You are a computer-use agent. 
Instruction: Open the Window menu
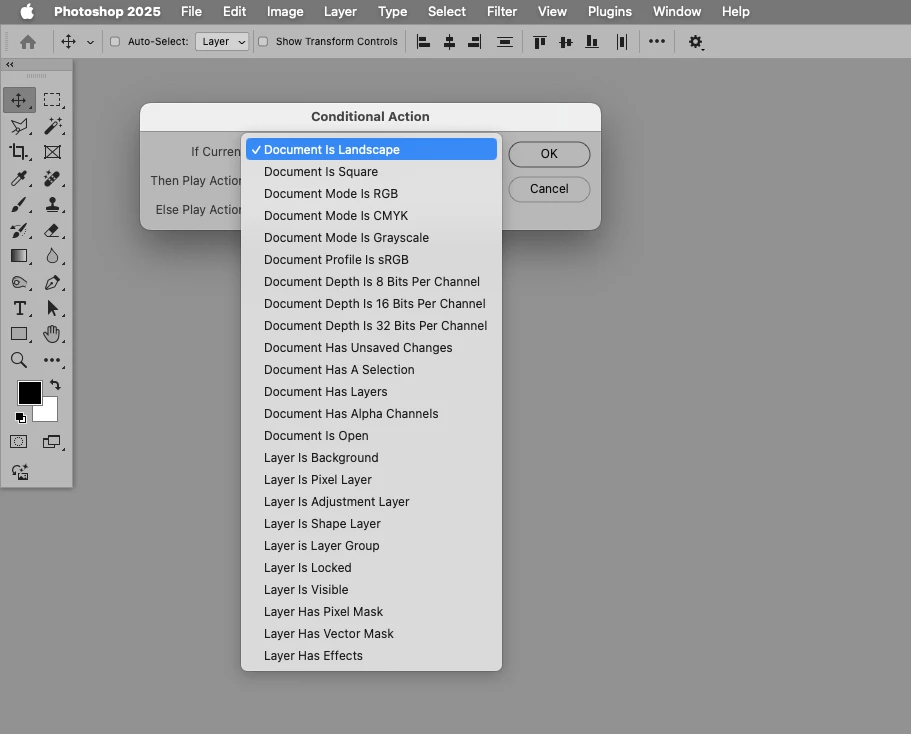[677, 12]
